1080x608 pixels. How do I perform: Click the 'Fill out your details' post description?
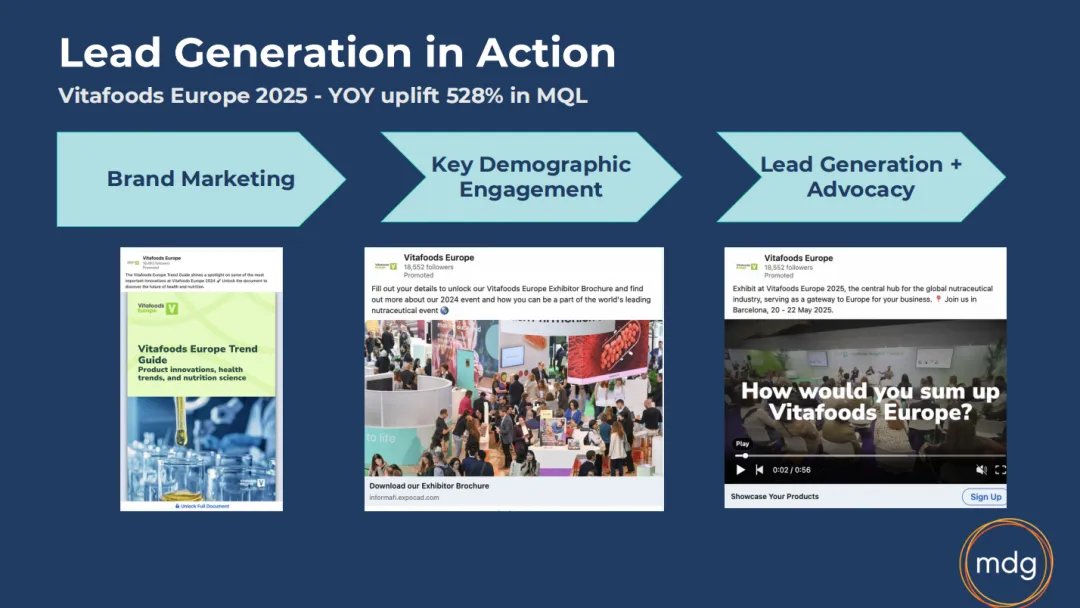[x=511, y=300]
